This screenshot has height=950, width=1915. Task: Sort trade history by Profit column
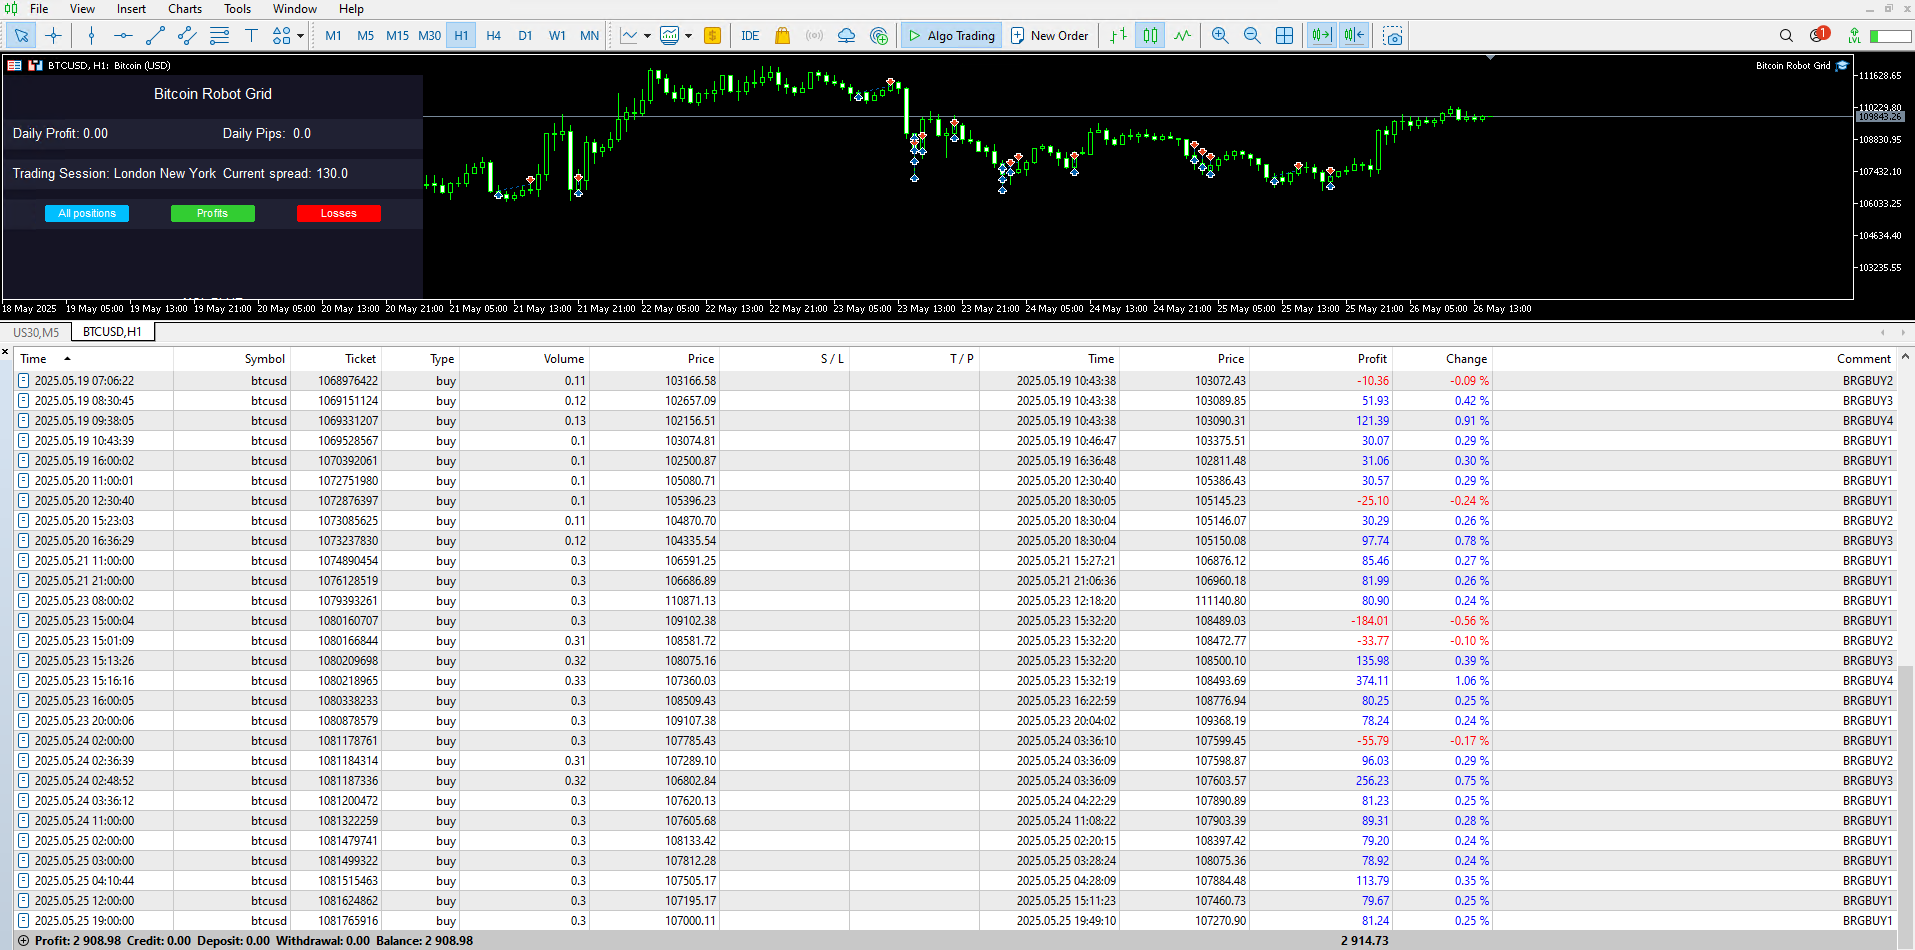click(1371, 359)
